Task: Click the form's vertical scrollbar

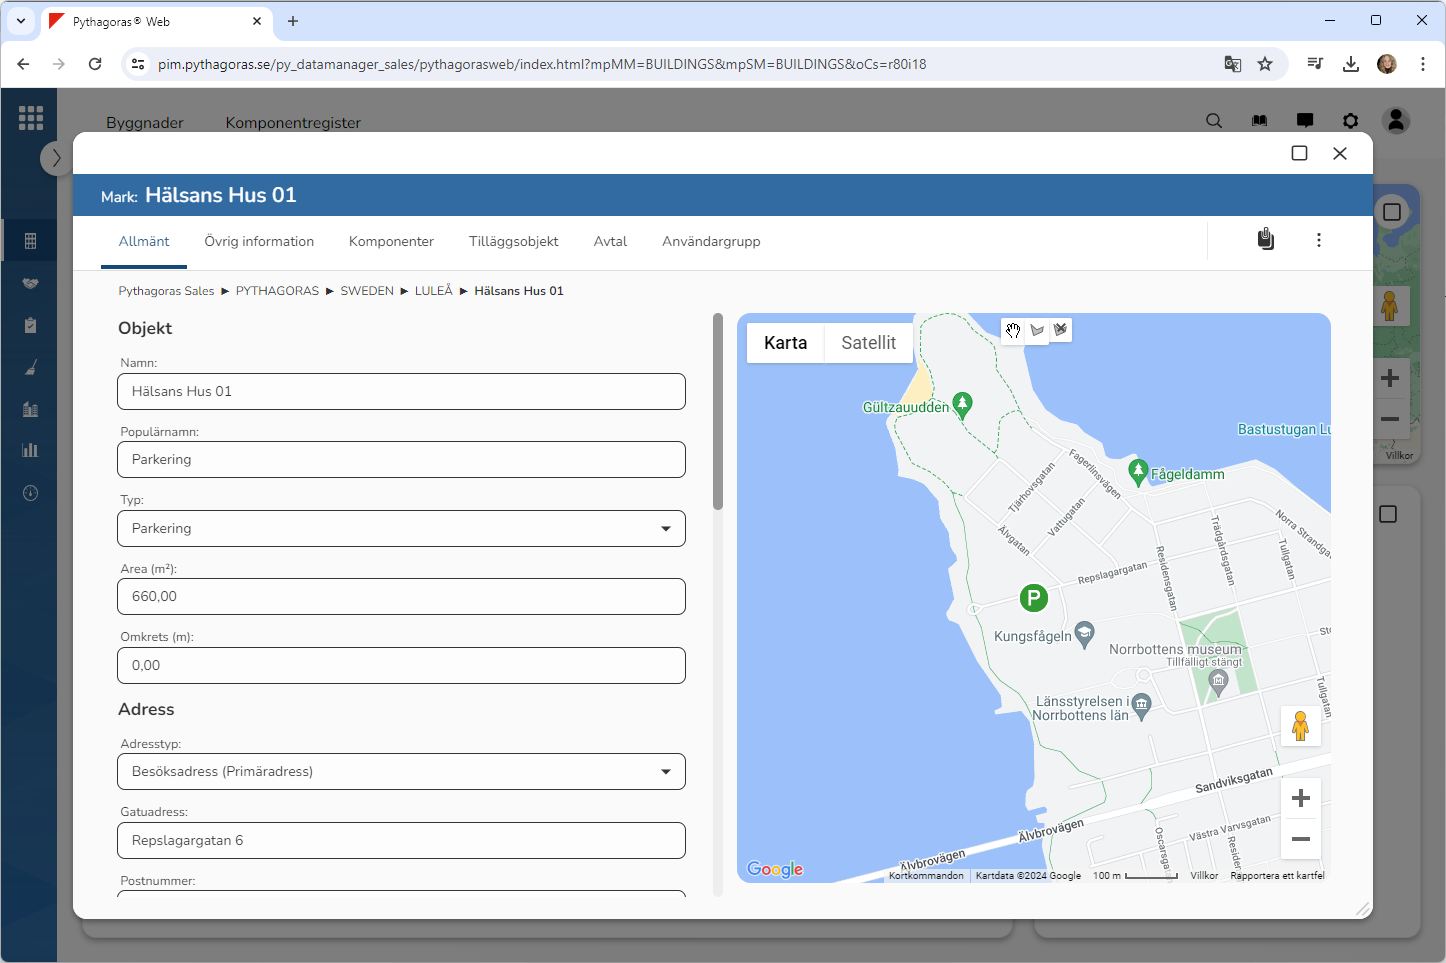Action: pyautogui.click(x=717, y=412)
